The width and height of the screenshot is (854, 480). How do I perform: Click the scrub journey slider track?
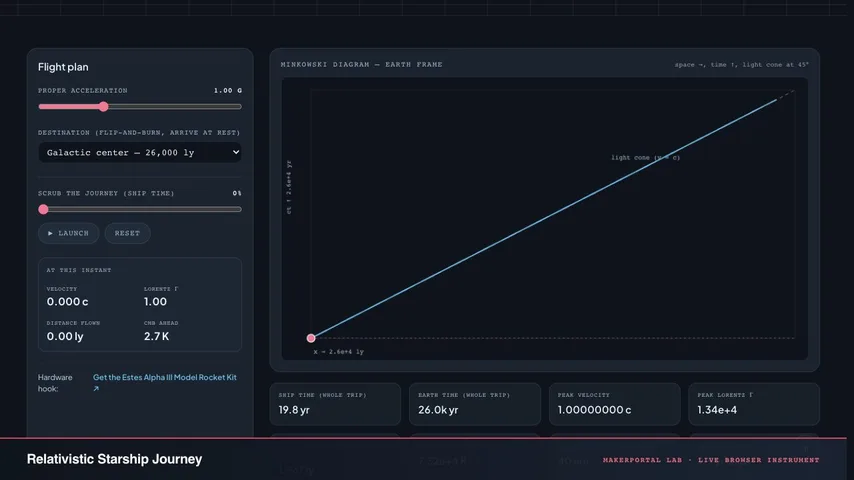point(140,209)
